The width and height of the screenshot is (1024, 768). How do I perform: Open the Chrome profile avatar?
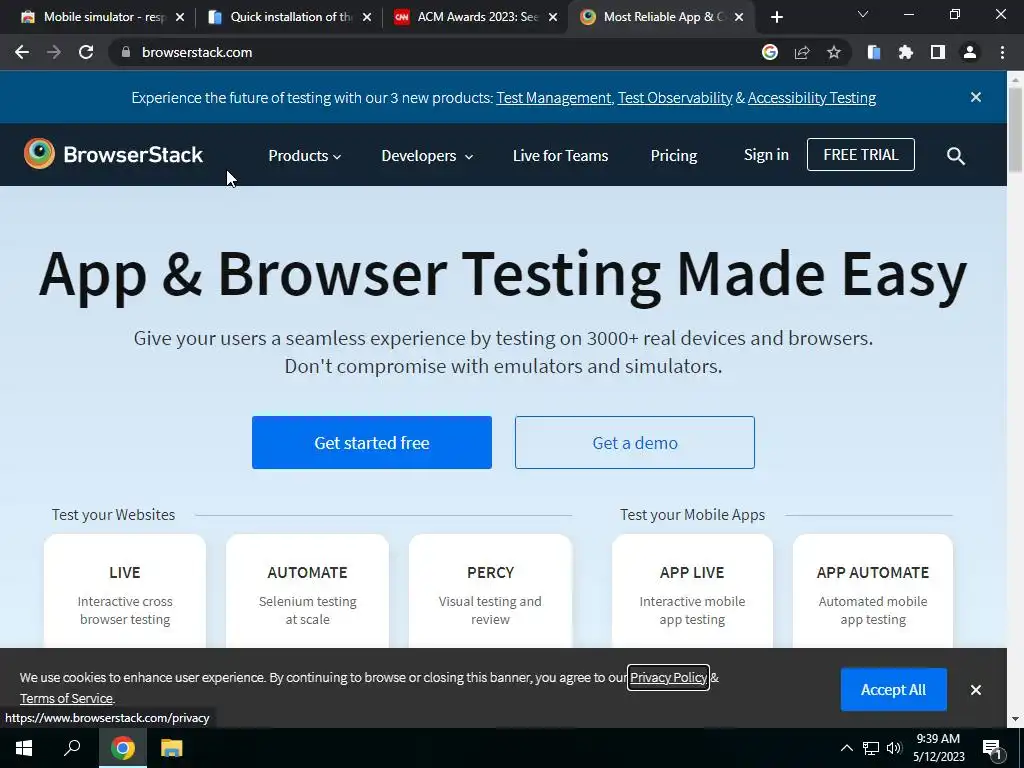tap(970, 52)
